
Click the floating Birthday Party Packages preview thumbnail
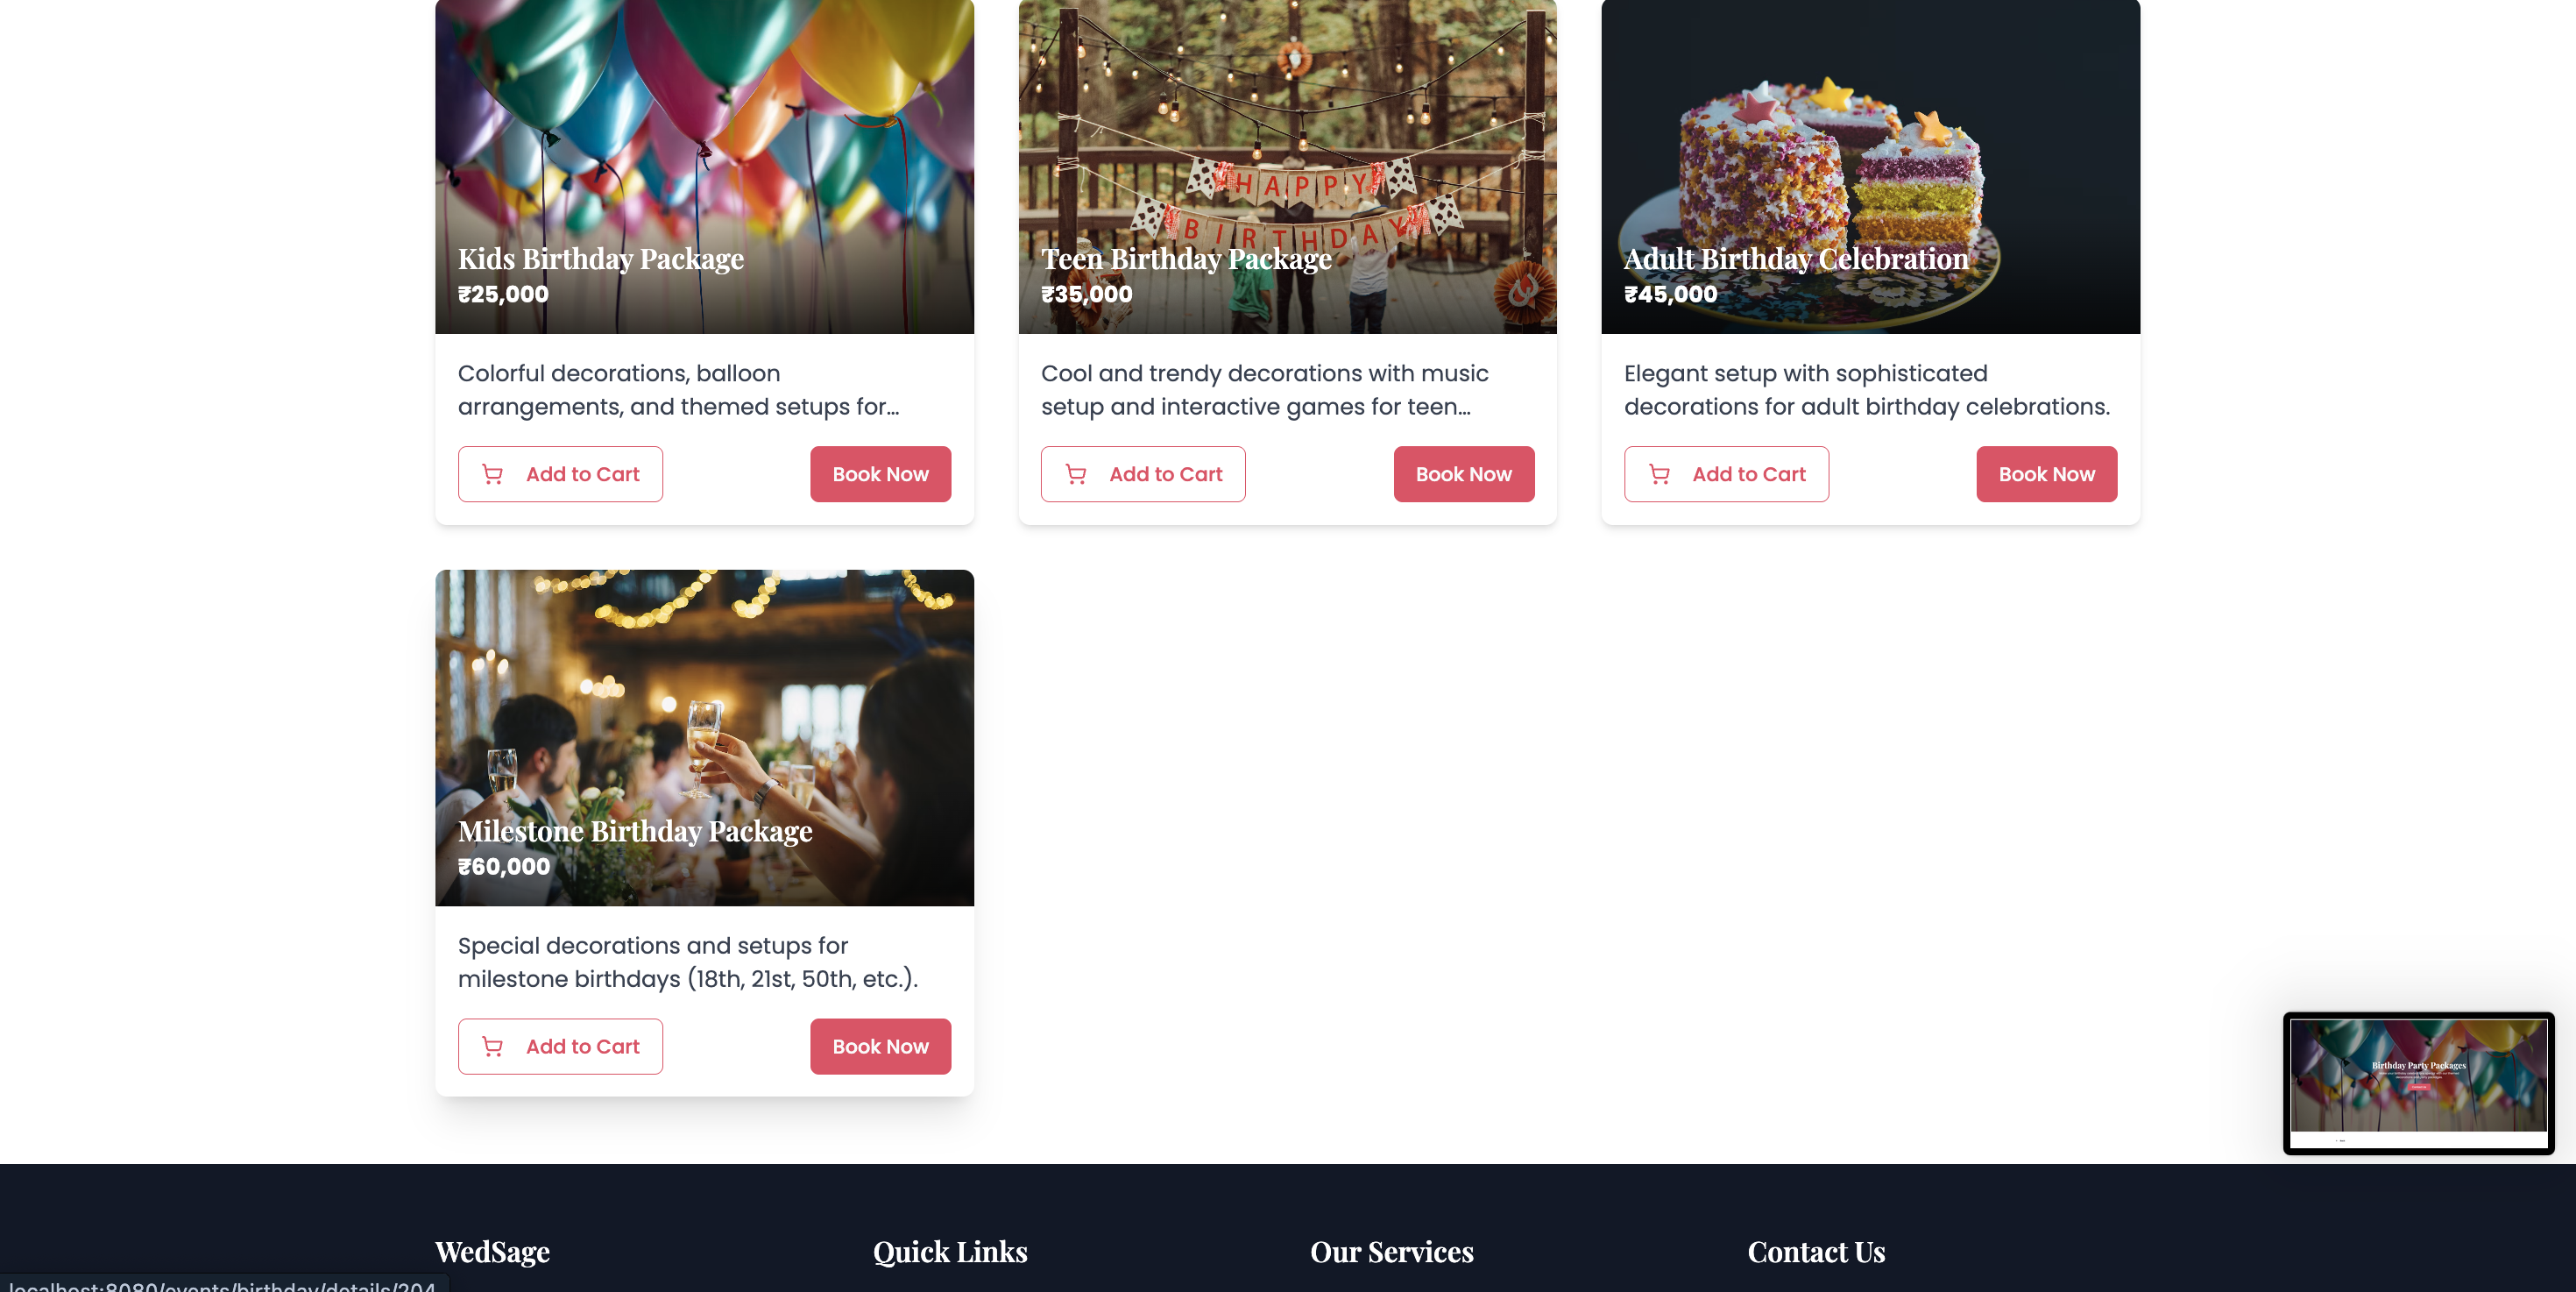pos(2418,1083)
